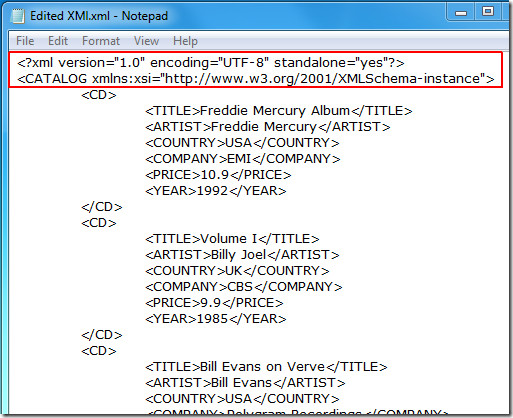513x418 pixels.
Task: Place cursor in the xml version declaration line
Action: click(x=211, y=63)
